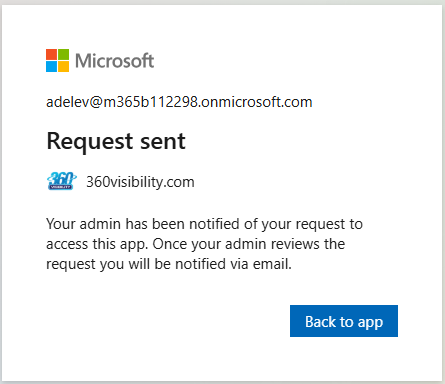The height and width of the screenshot is (384, 445).
Task: Click the word sent in heading
Action: pyautogui.click(x=163, y=142)
